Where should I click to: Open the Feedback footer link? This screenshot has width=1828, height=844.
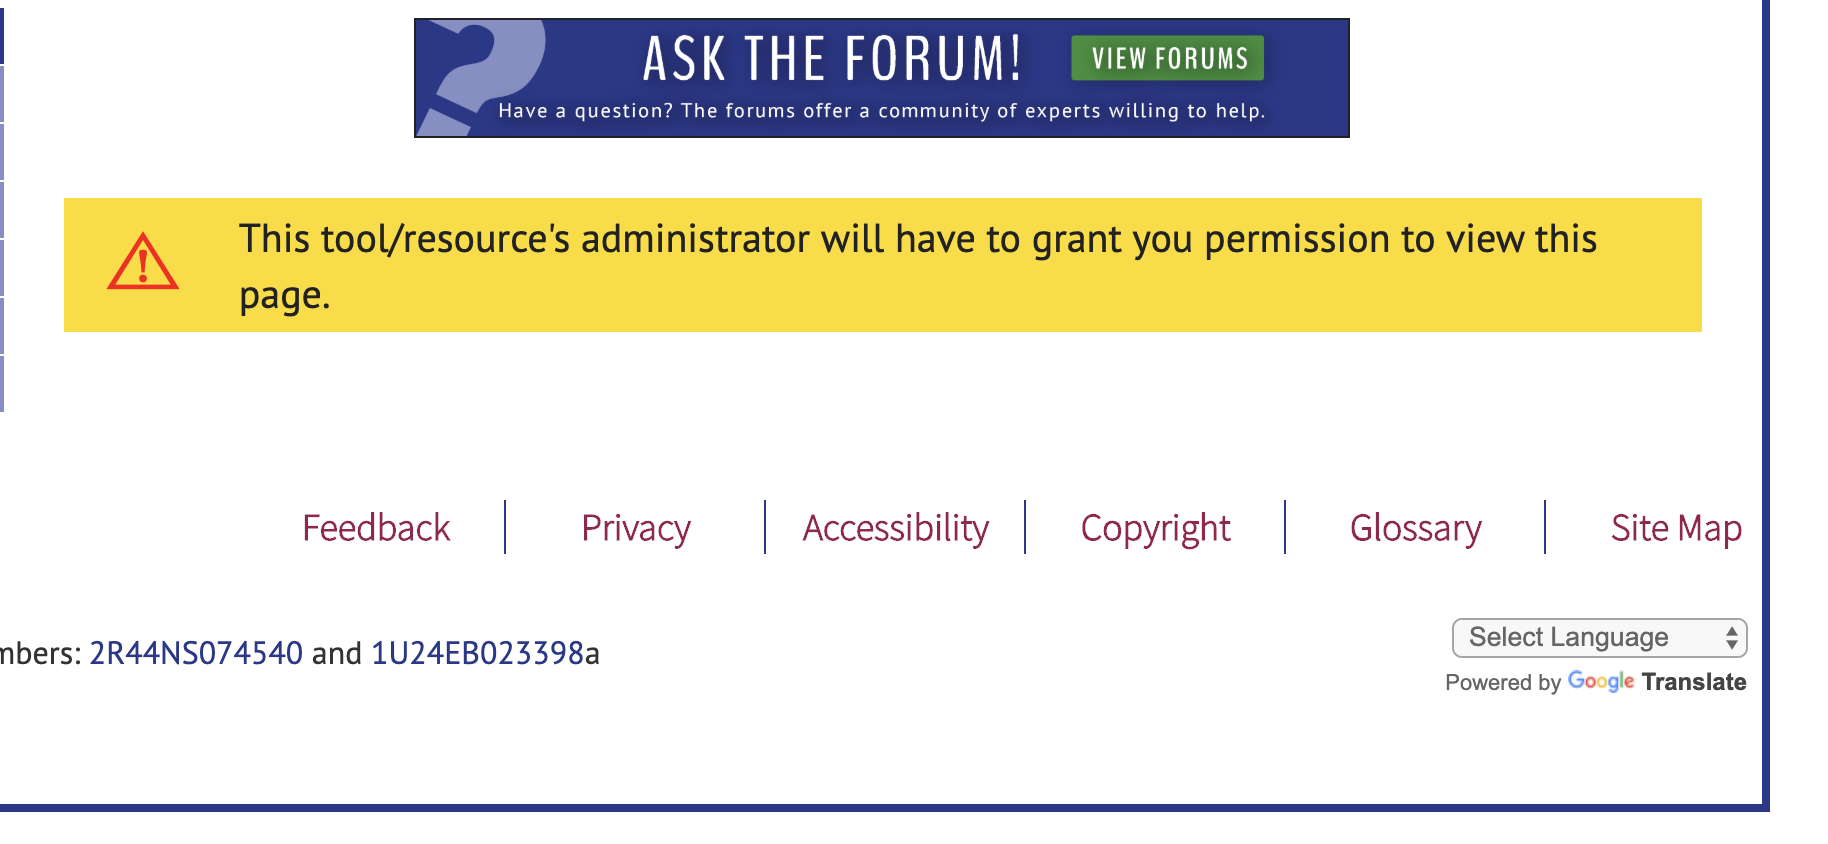click(376, 528)
